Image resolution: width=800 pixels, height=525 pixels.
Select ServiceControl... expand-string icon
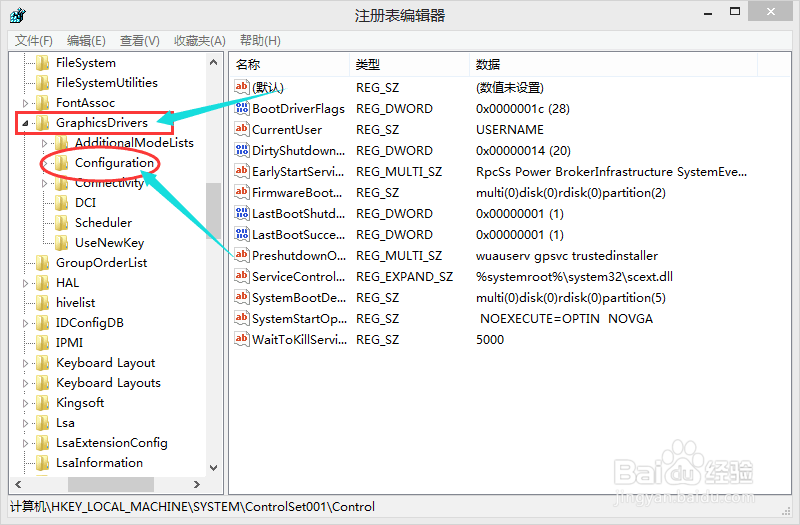point(242,276)
